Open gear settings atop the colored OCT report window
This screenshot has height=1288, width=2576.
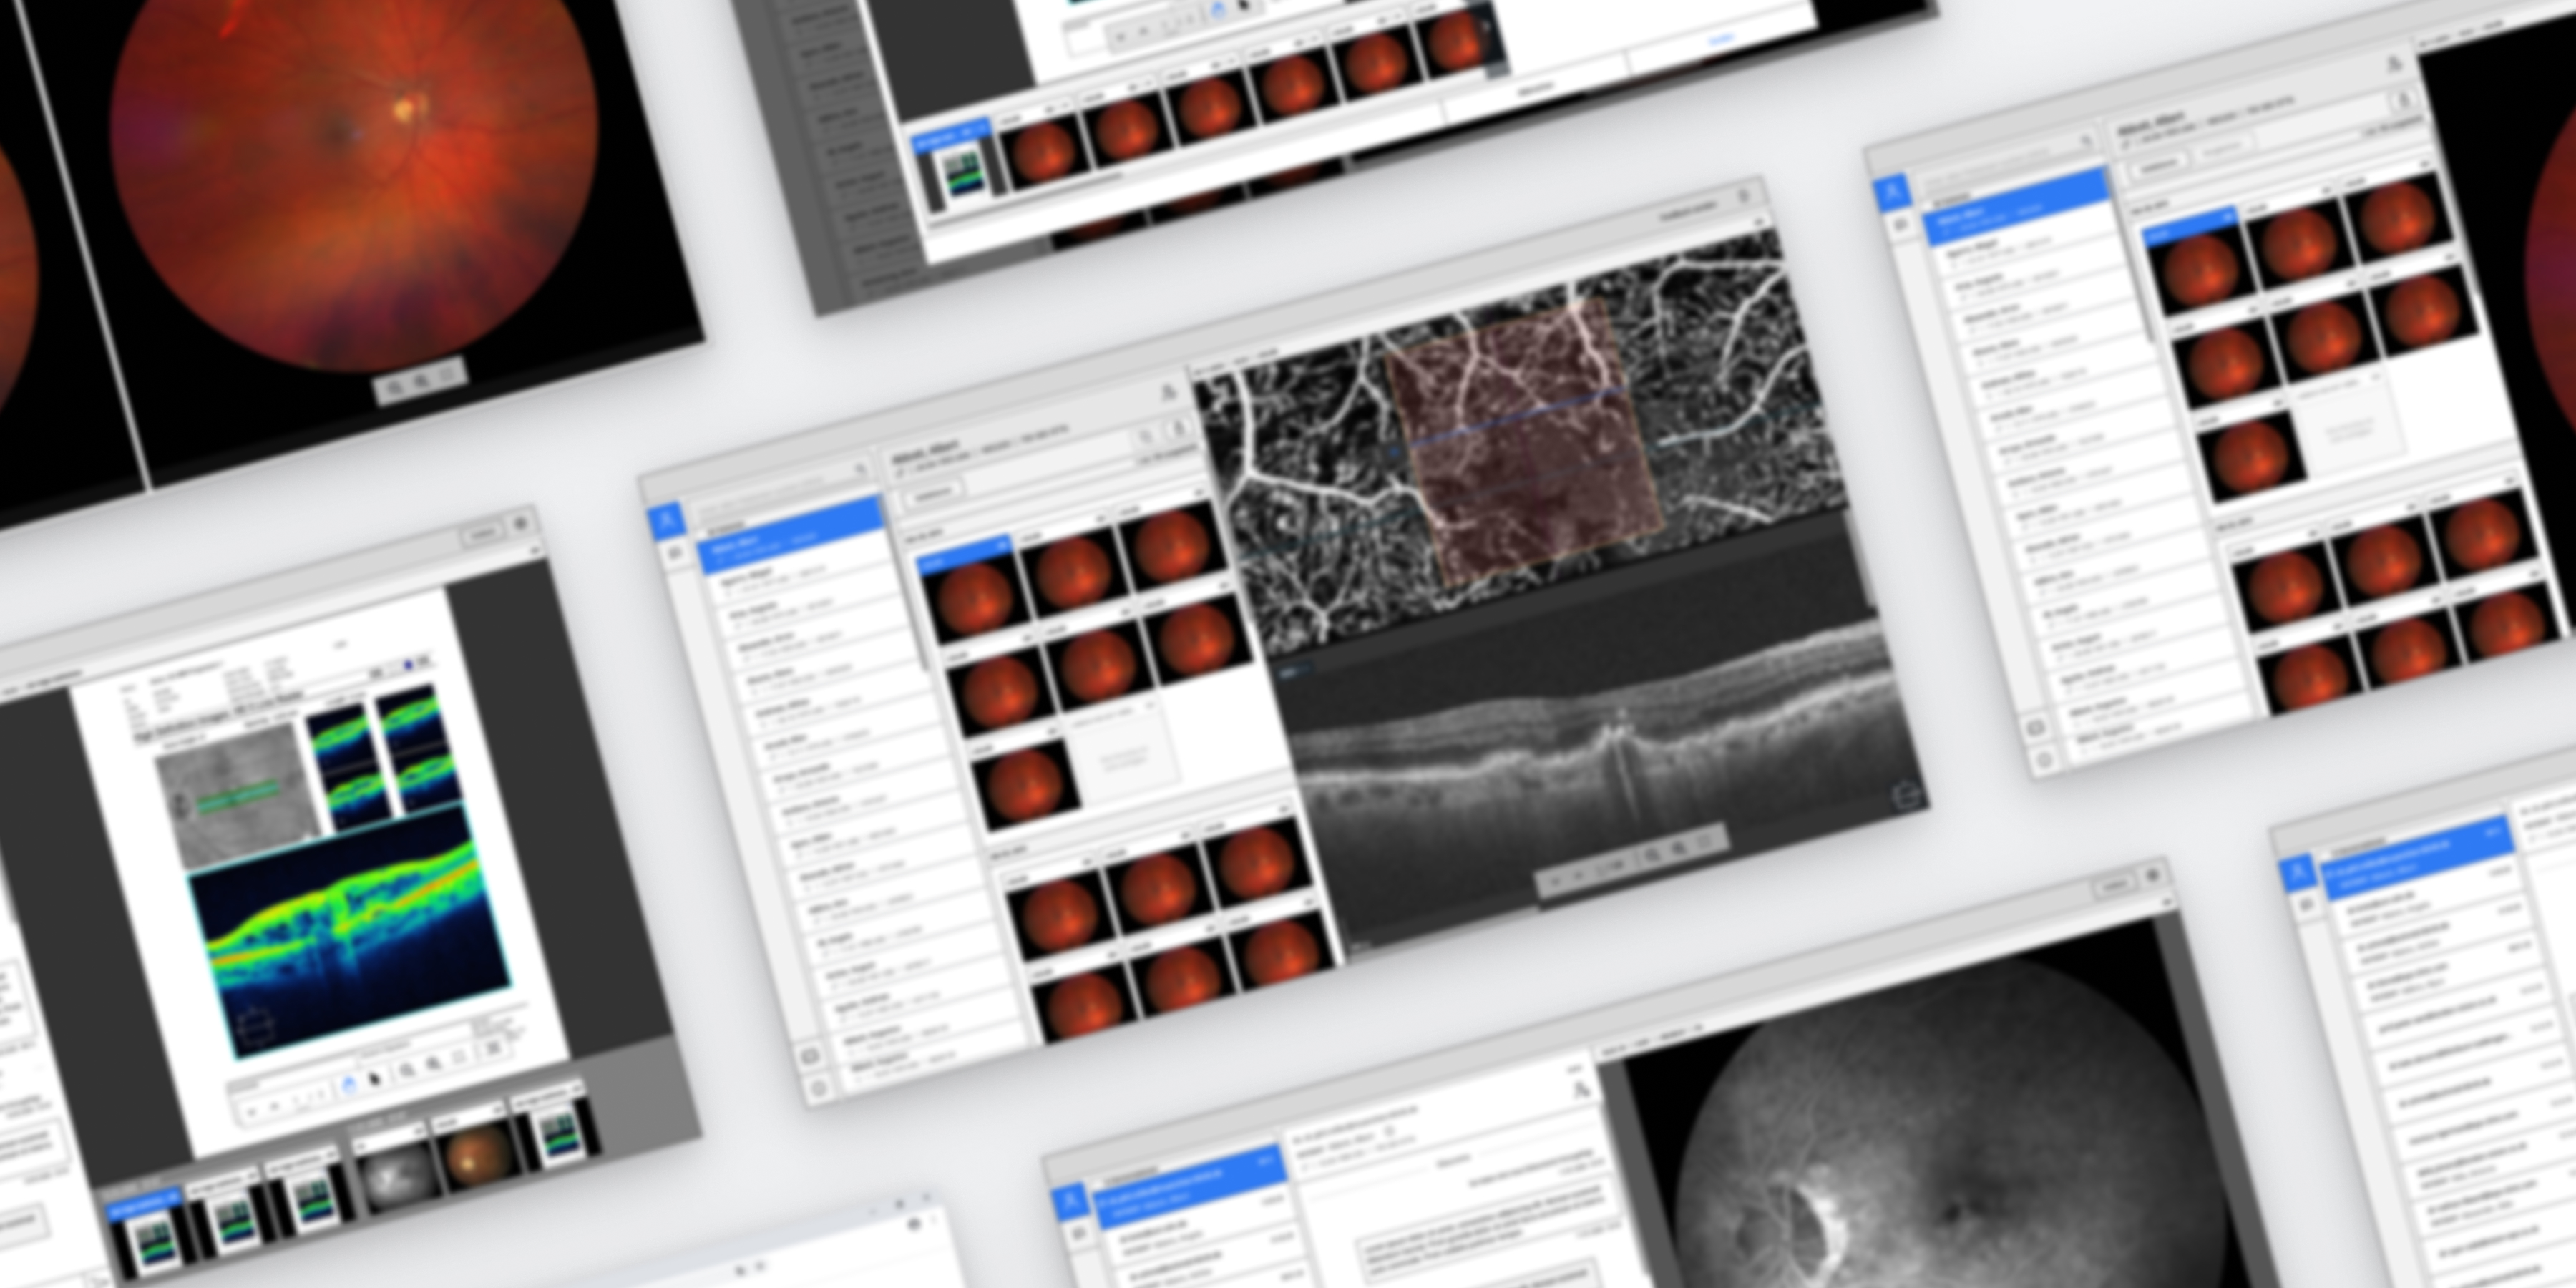[x=520, y=524]
